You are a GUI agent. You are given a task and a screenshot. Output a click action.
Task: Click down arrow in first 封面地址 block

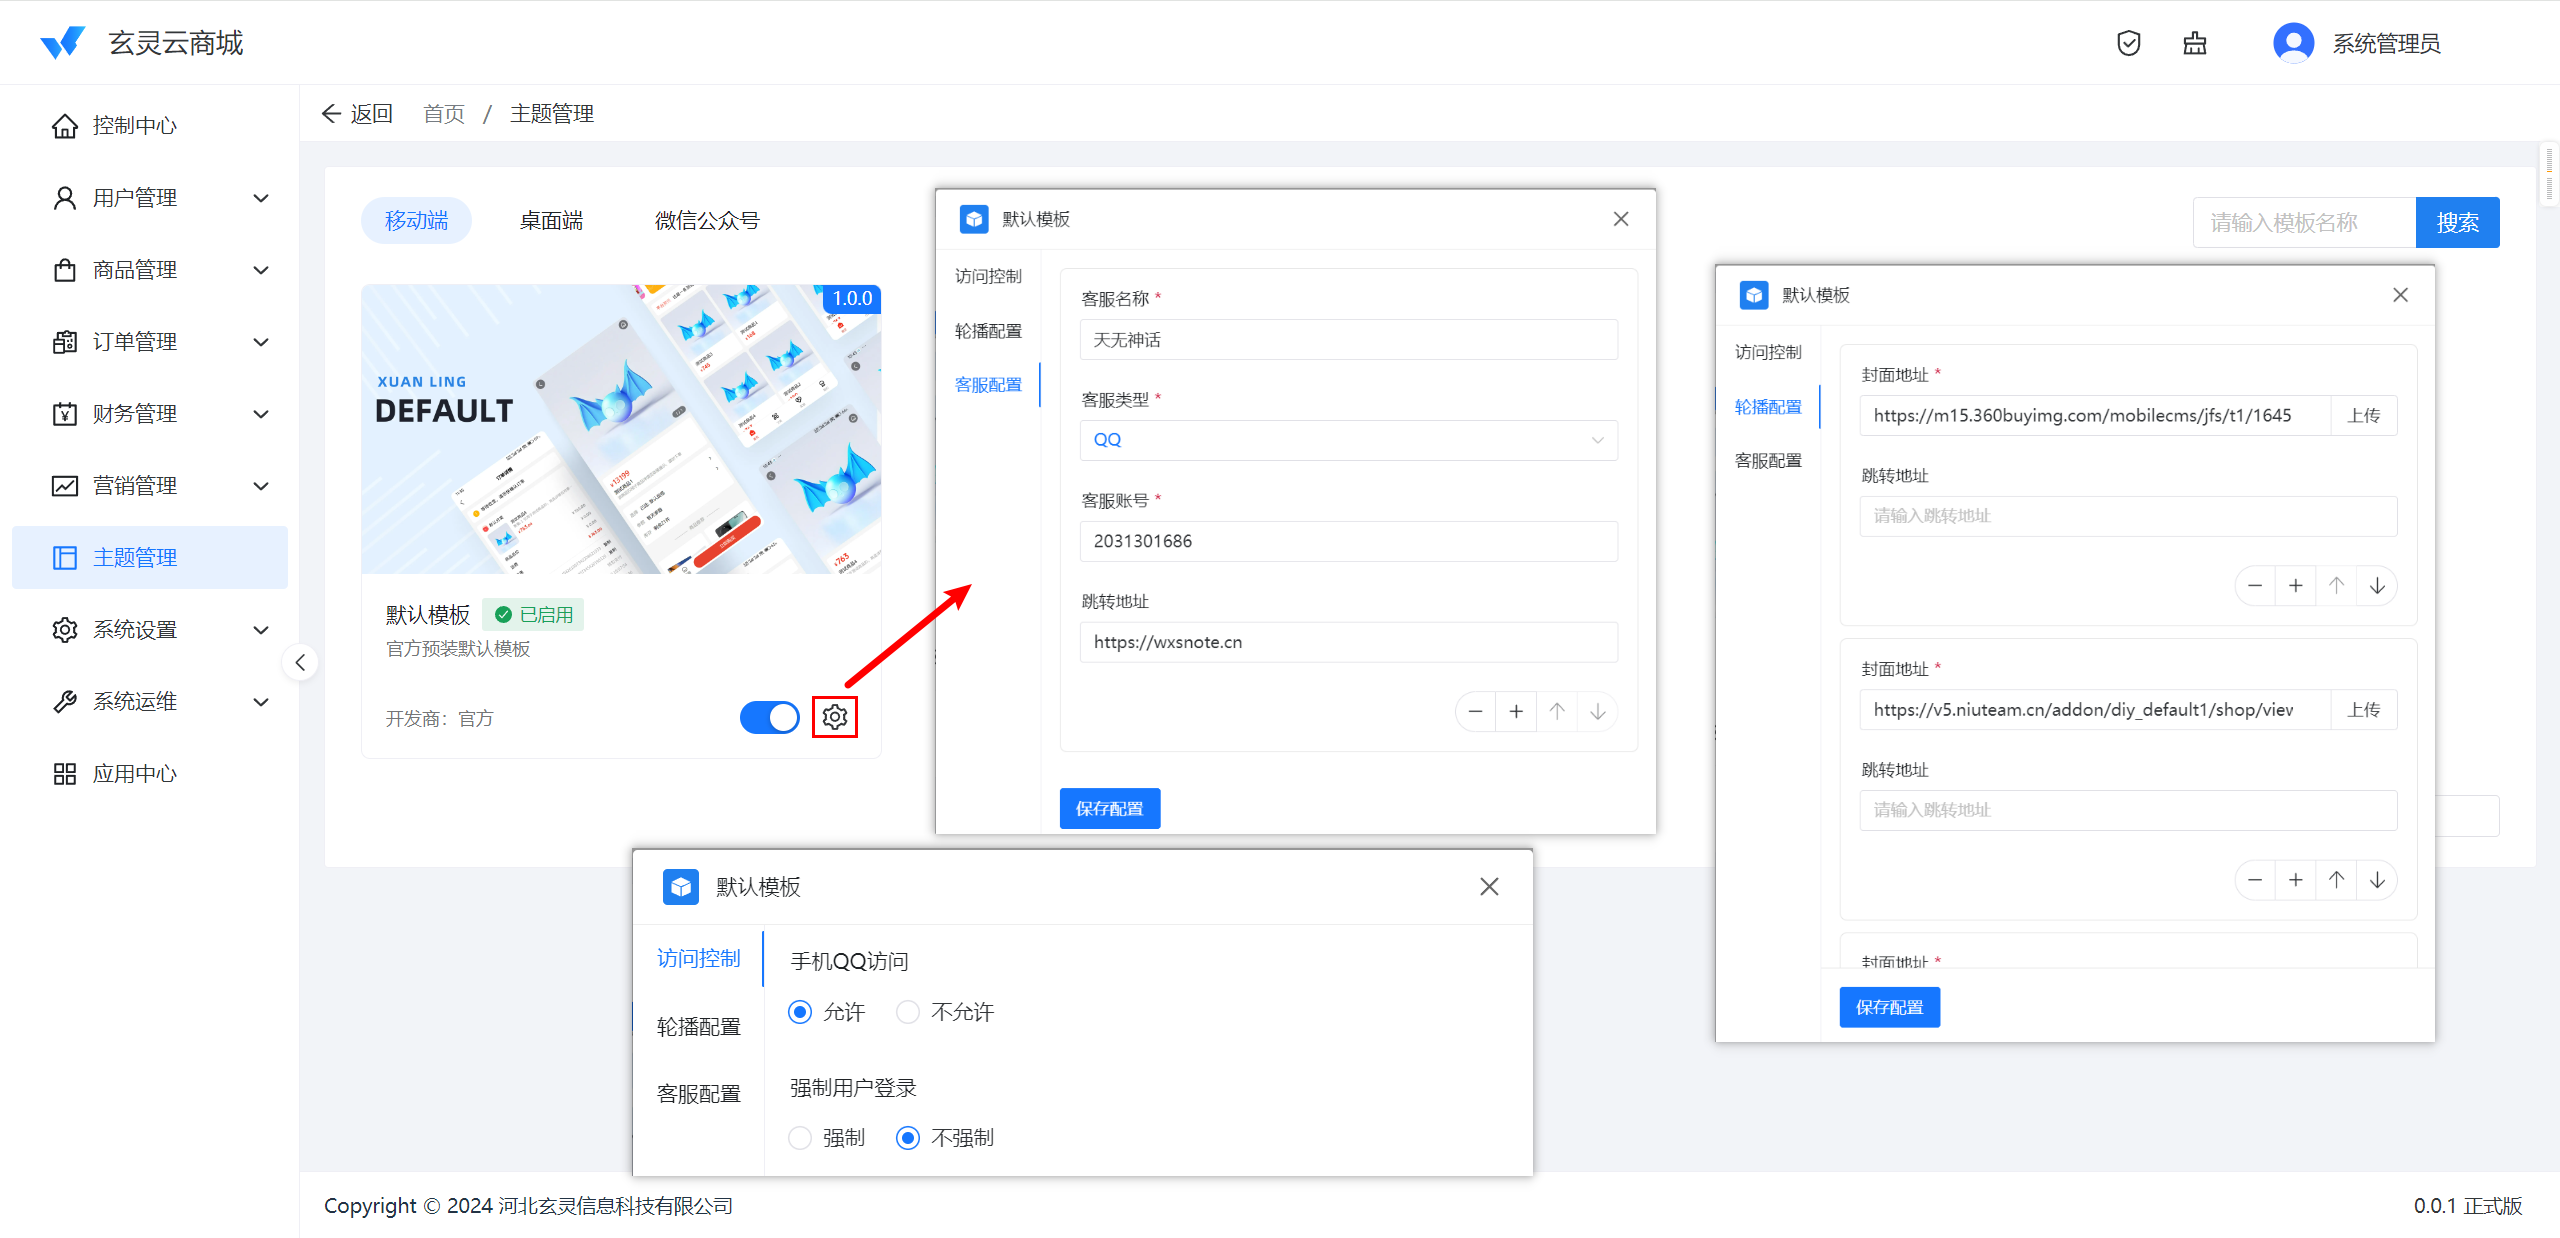tap(2377, 586)
